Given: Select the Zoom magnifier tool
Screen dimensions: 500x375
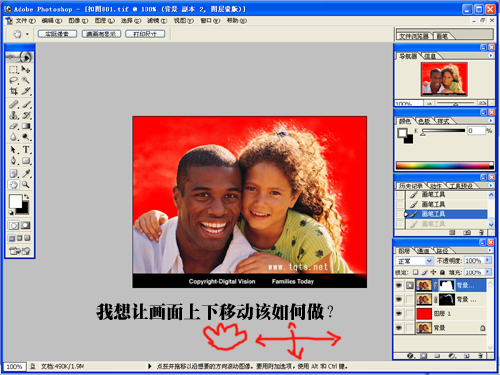Looking at the screenshot, I should click(x=26, y=185).
